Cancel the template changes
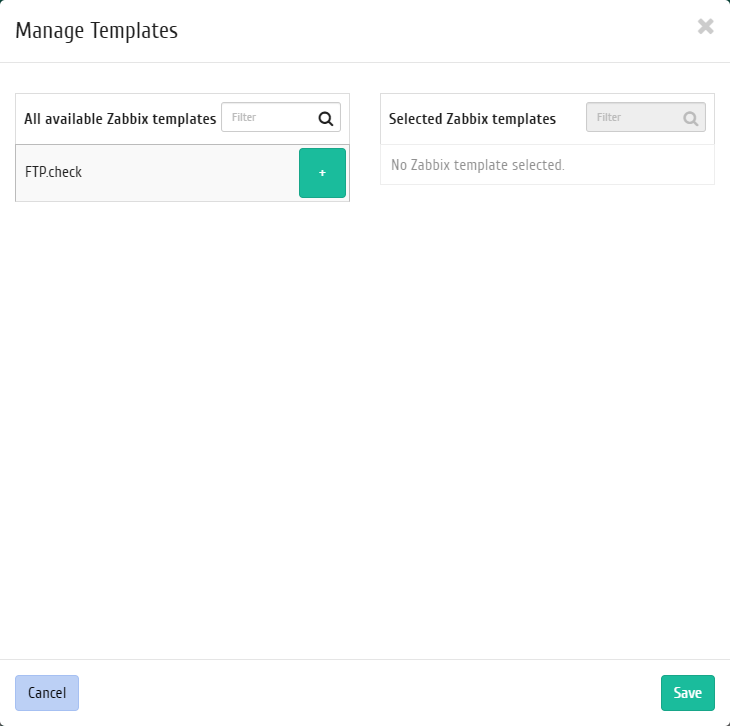730x726 pixels. click(x=47, y=693)
